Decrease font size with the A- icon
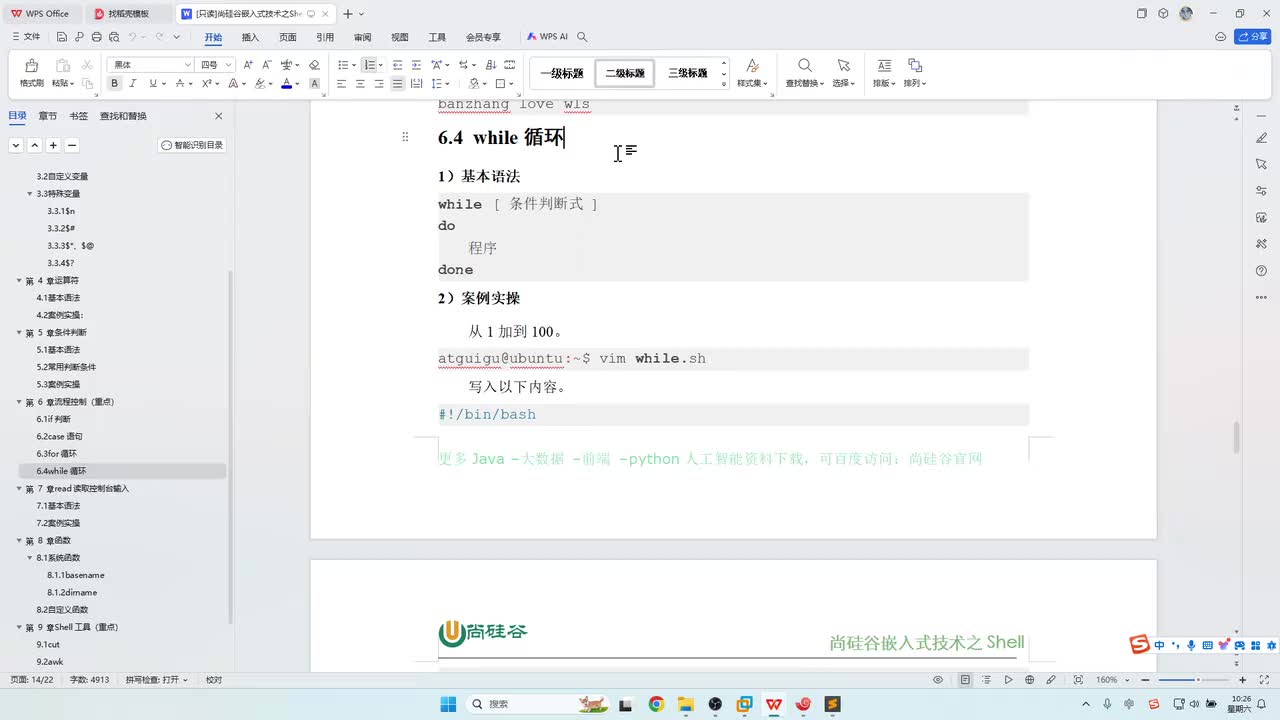The height and width of the screenshot is (720, 1280). 267,65
